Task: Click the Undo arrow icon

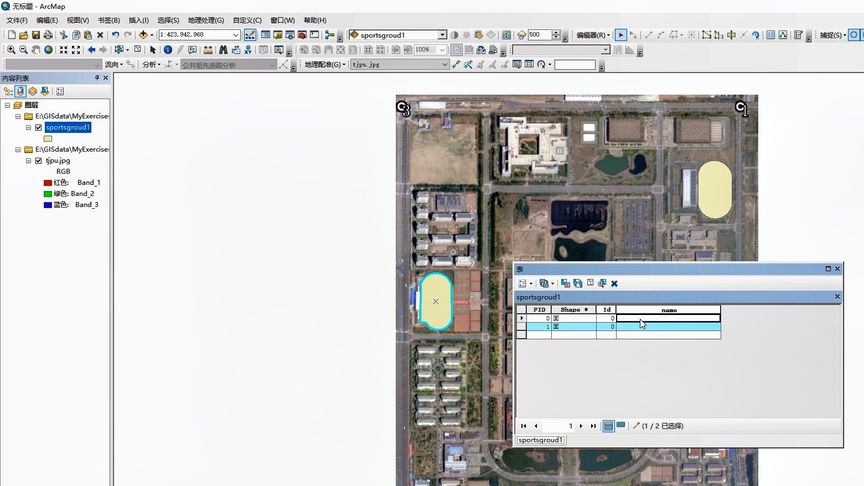Action: 115,35
